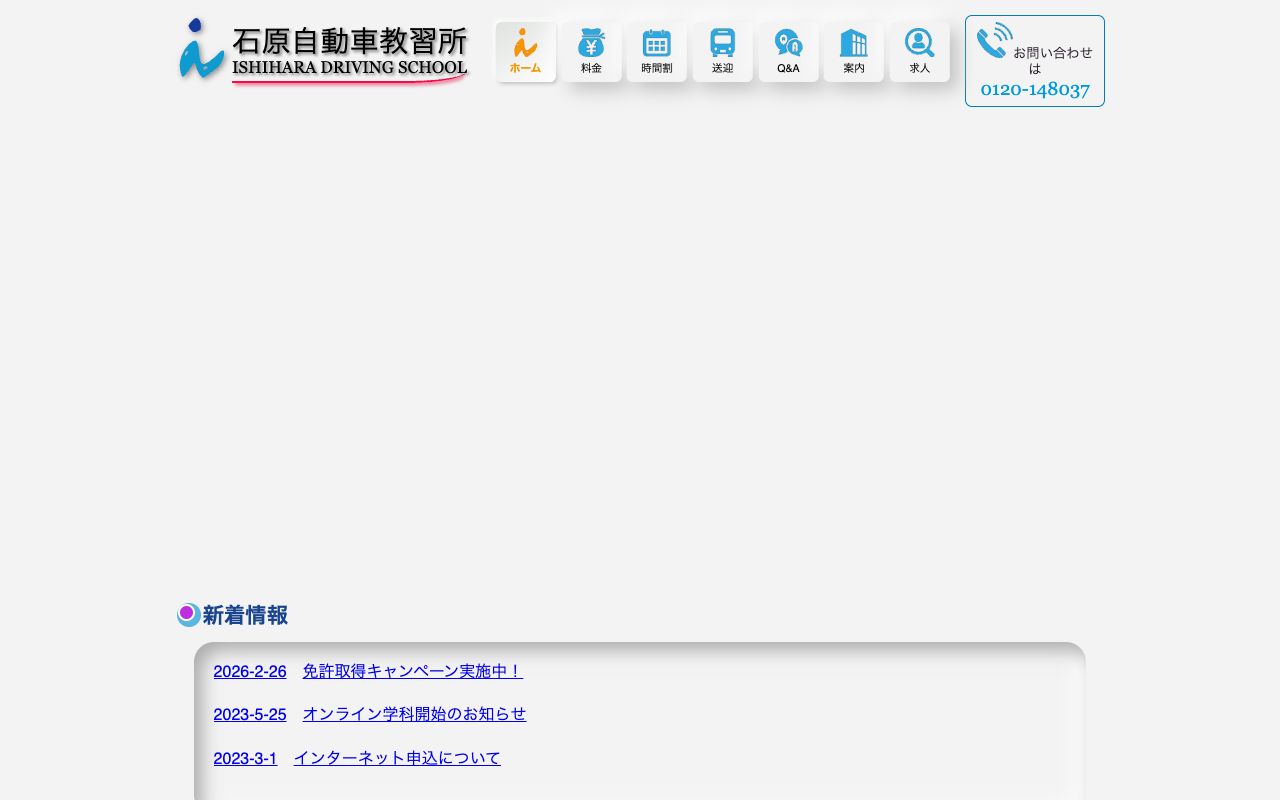Click the 2026-2-26 date link
The height and width of the screenshot is (800, 1280).
pyautogui.click(x=249, y=671)
